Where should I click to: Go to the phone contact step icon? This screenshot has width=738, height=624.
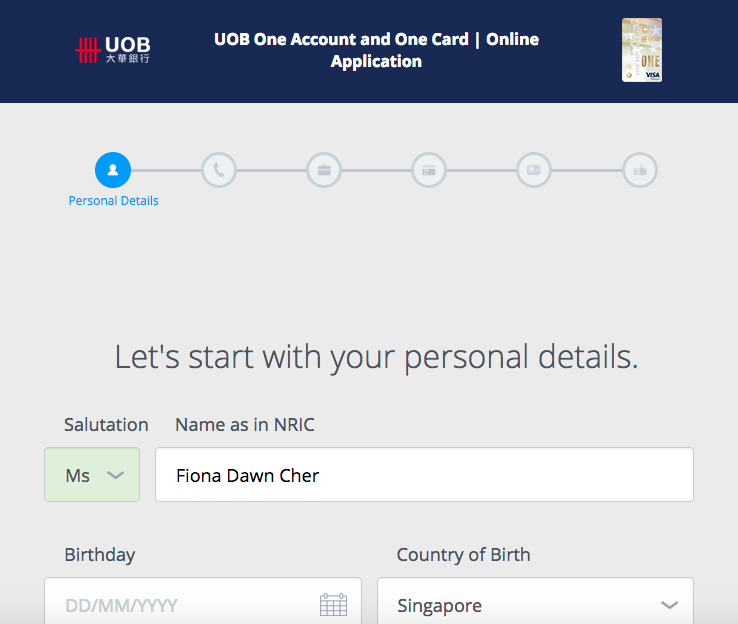click(x=218, y=170)
